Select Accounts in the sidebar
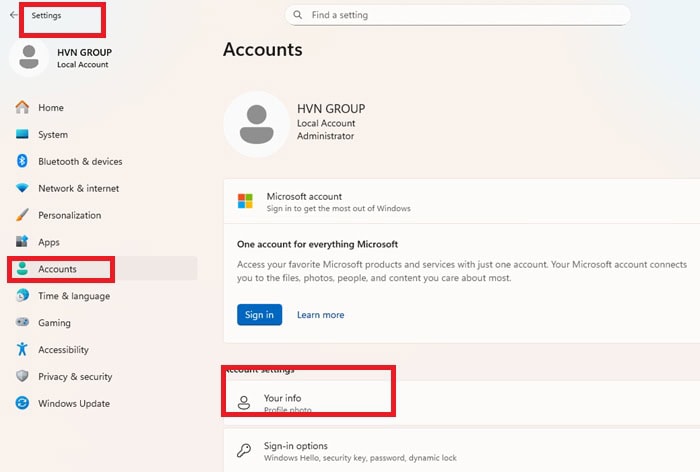The height and width of the screenshot is (472, 700). (57, 269)
